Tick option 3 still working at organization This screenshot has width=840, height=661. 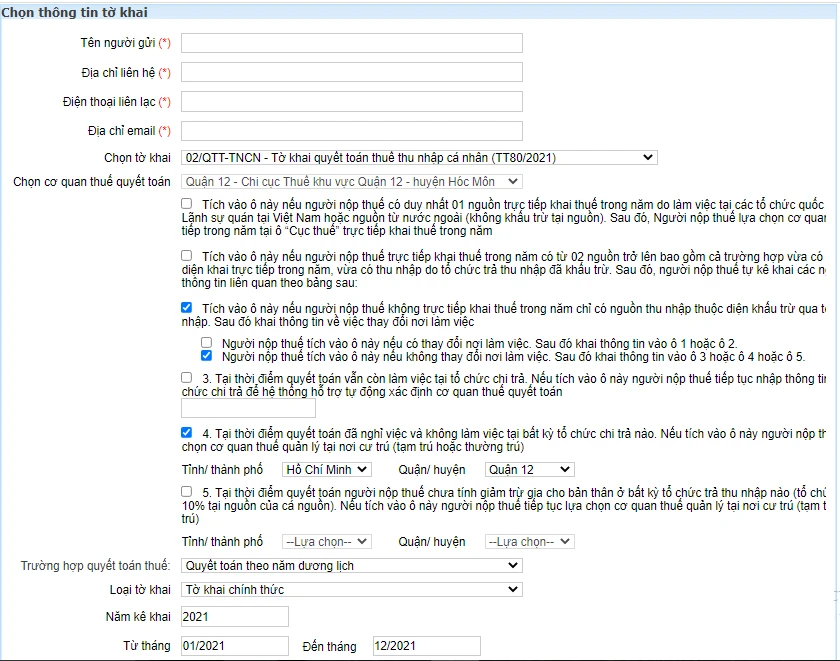click(187, 378)
